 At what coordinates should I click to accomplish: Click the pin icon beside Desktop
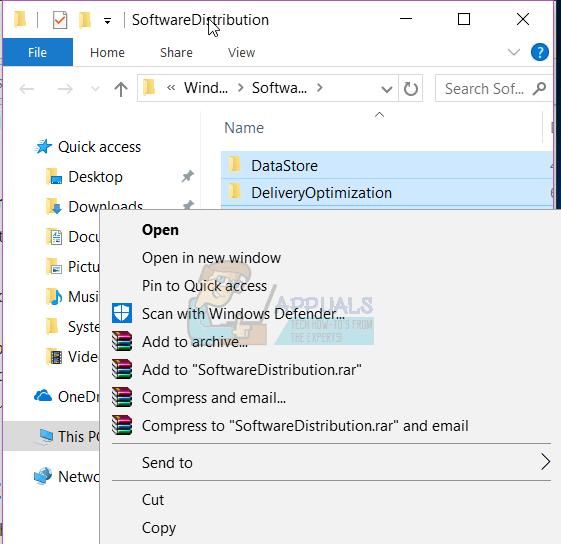click(x=187, y=176)
